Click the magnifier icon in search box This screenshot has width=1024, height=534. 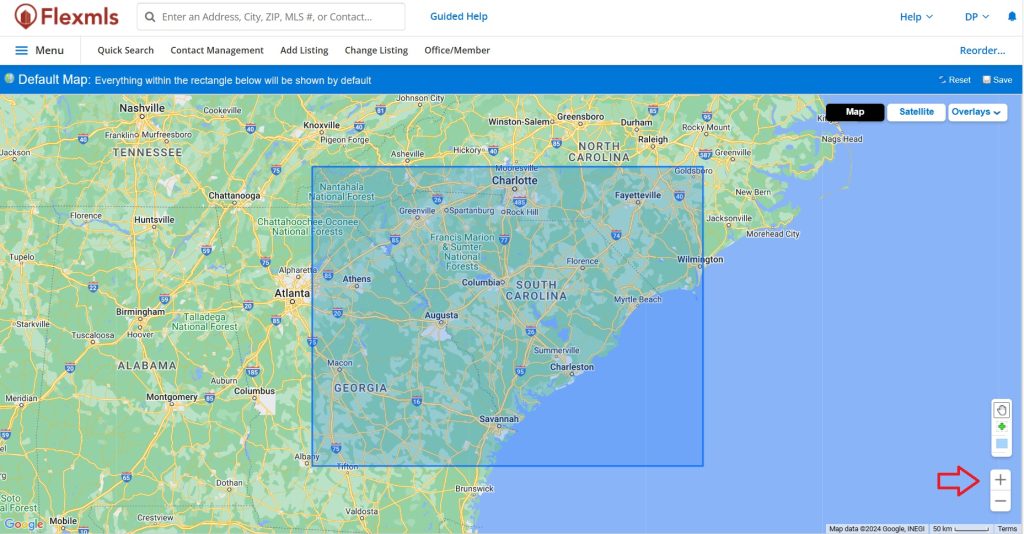click(150, 17)
